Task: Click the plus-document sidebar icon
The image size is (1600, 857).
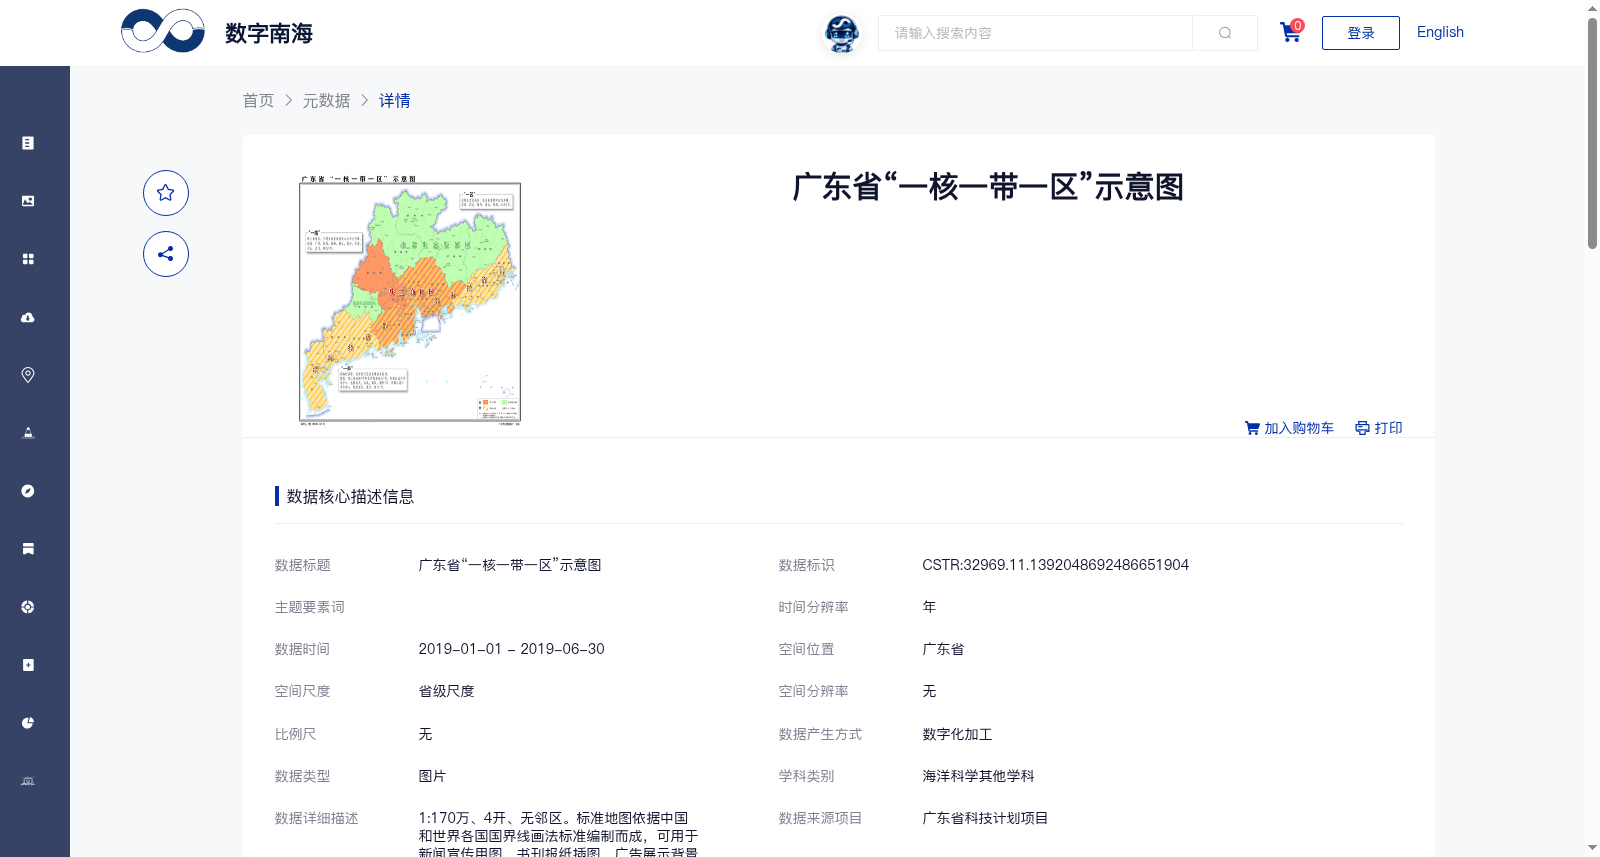Action: coord(28,665)
